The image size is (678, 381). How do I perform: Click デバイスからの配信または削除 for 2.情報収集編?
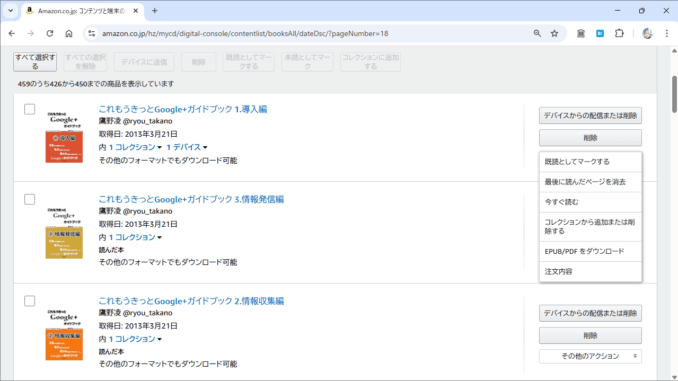[590, 313]
